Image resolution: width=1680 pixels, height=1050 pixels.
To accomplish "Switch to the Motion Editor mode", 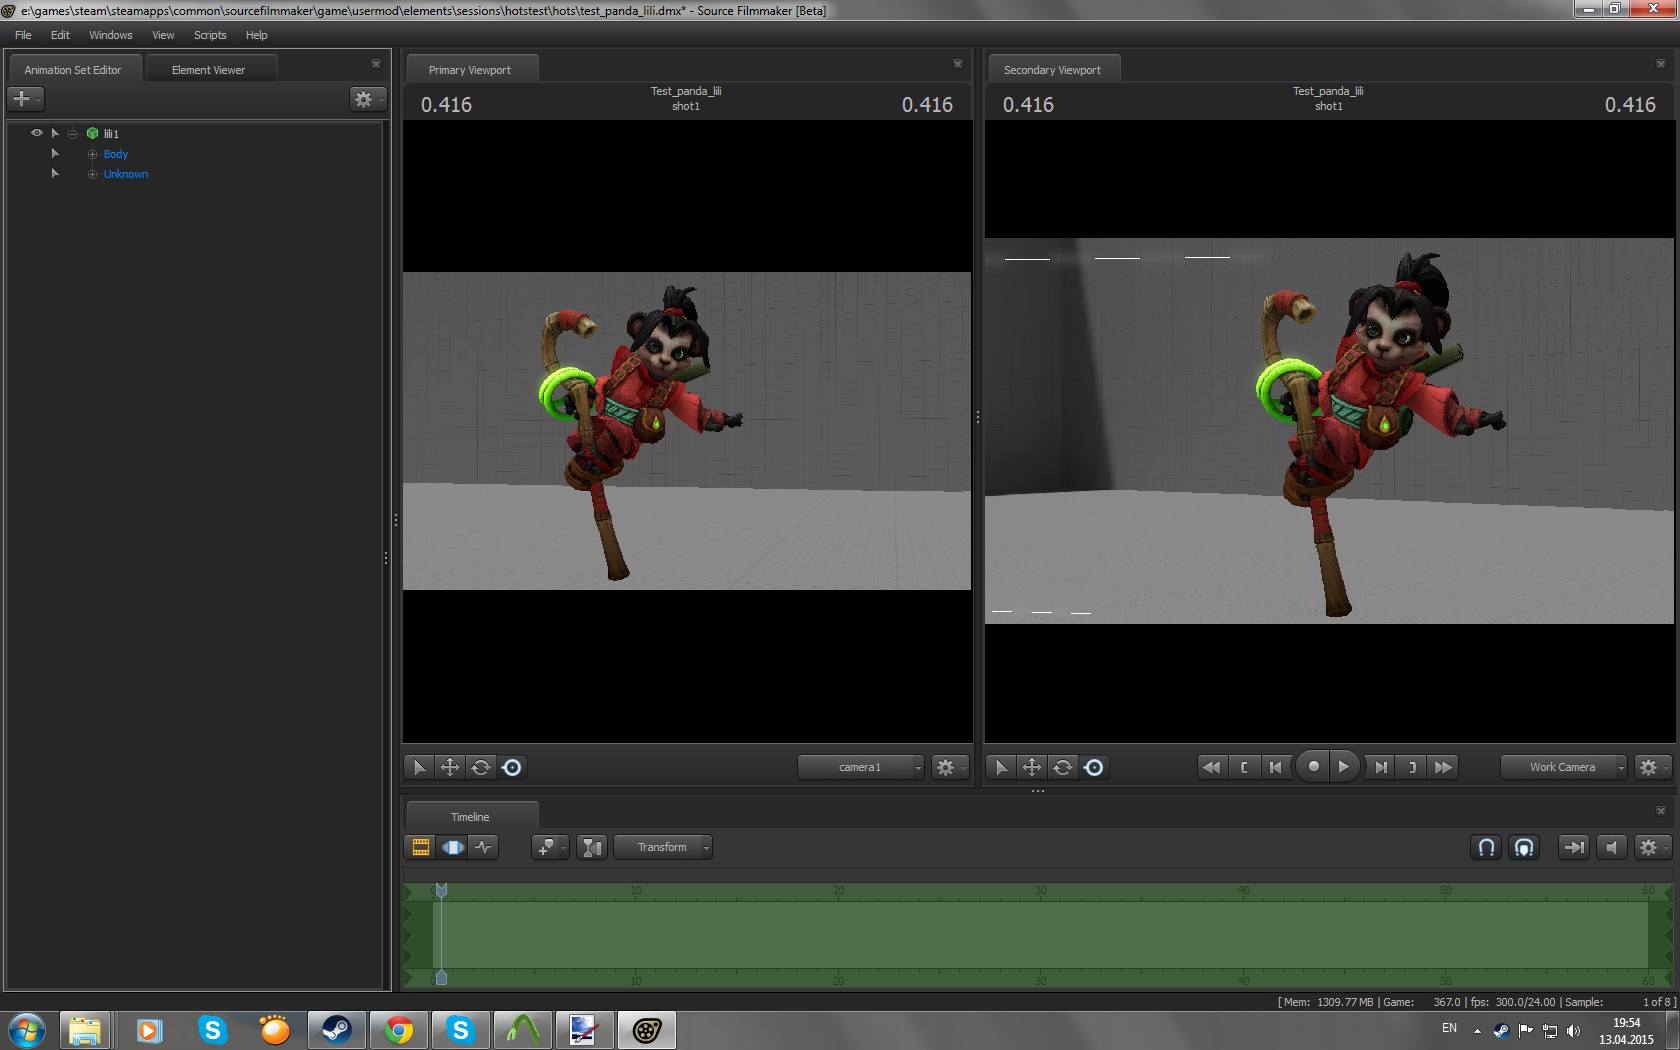I will tap(453, 847).
